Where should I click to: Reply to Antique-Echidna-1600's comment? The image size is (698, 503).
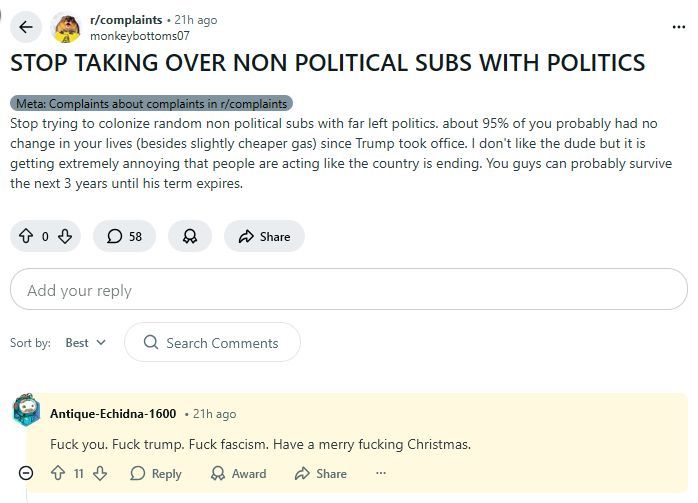click(x=156, y=473)
